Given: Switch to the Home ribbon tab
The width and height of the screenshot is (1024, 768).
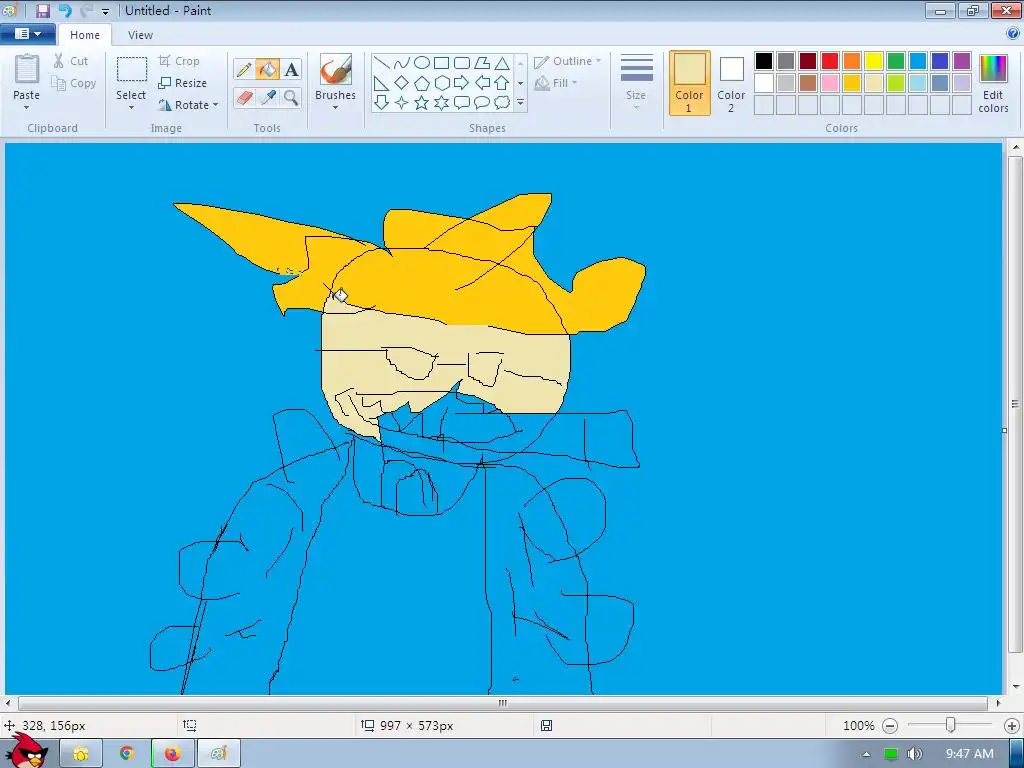Looking at the screenshot, I should pyautogui.click(x=85, y=35).
